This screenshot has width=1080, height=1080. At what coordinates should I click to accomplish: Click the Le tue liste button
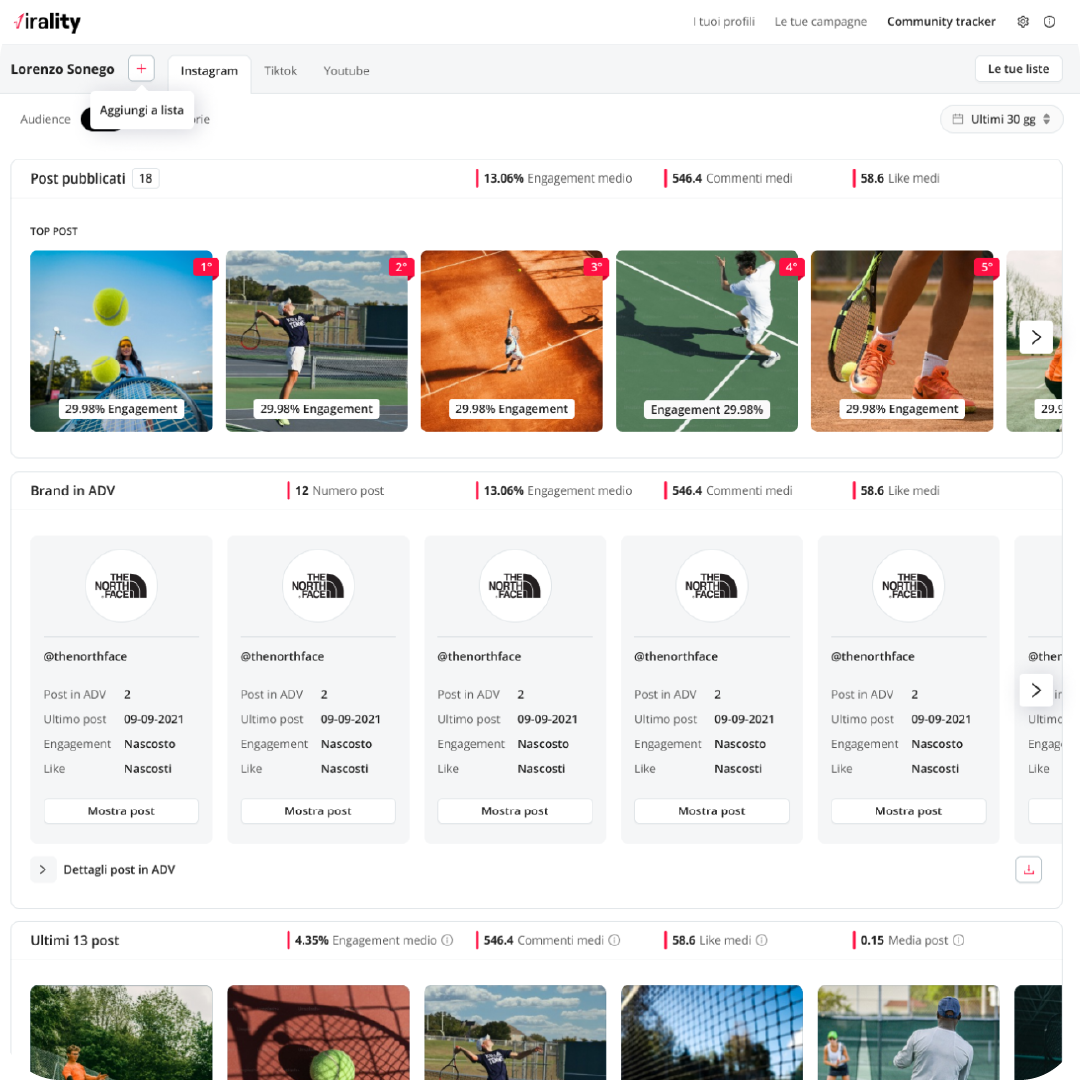pyautogui.click(x=1018, y=68)
